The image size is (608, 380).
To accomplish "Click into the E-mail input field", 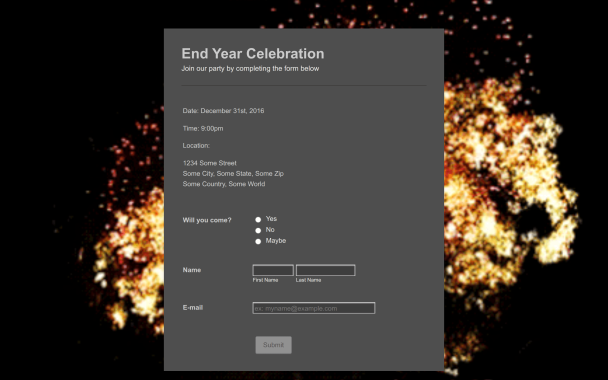I will [x=314, y=308].
